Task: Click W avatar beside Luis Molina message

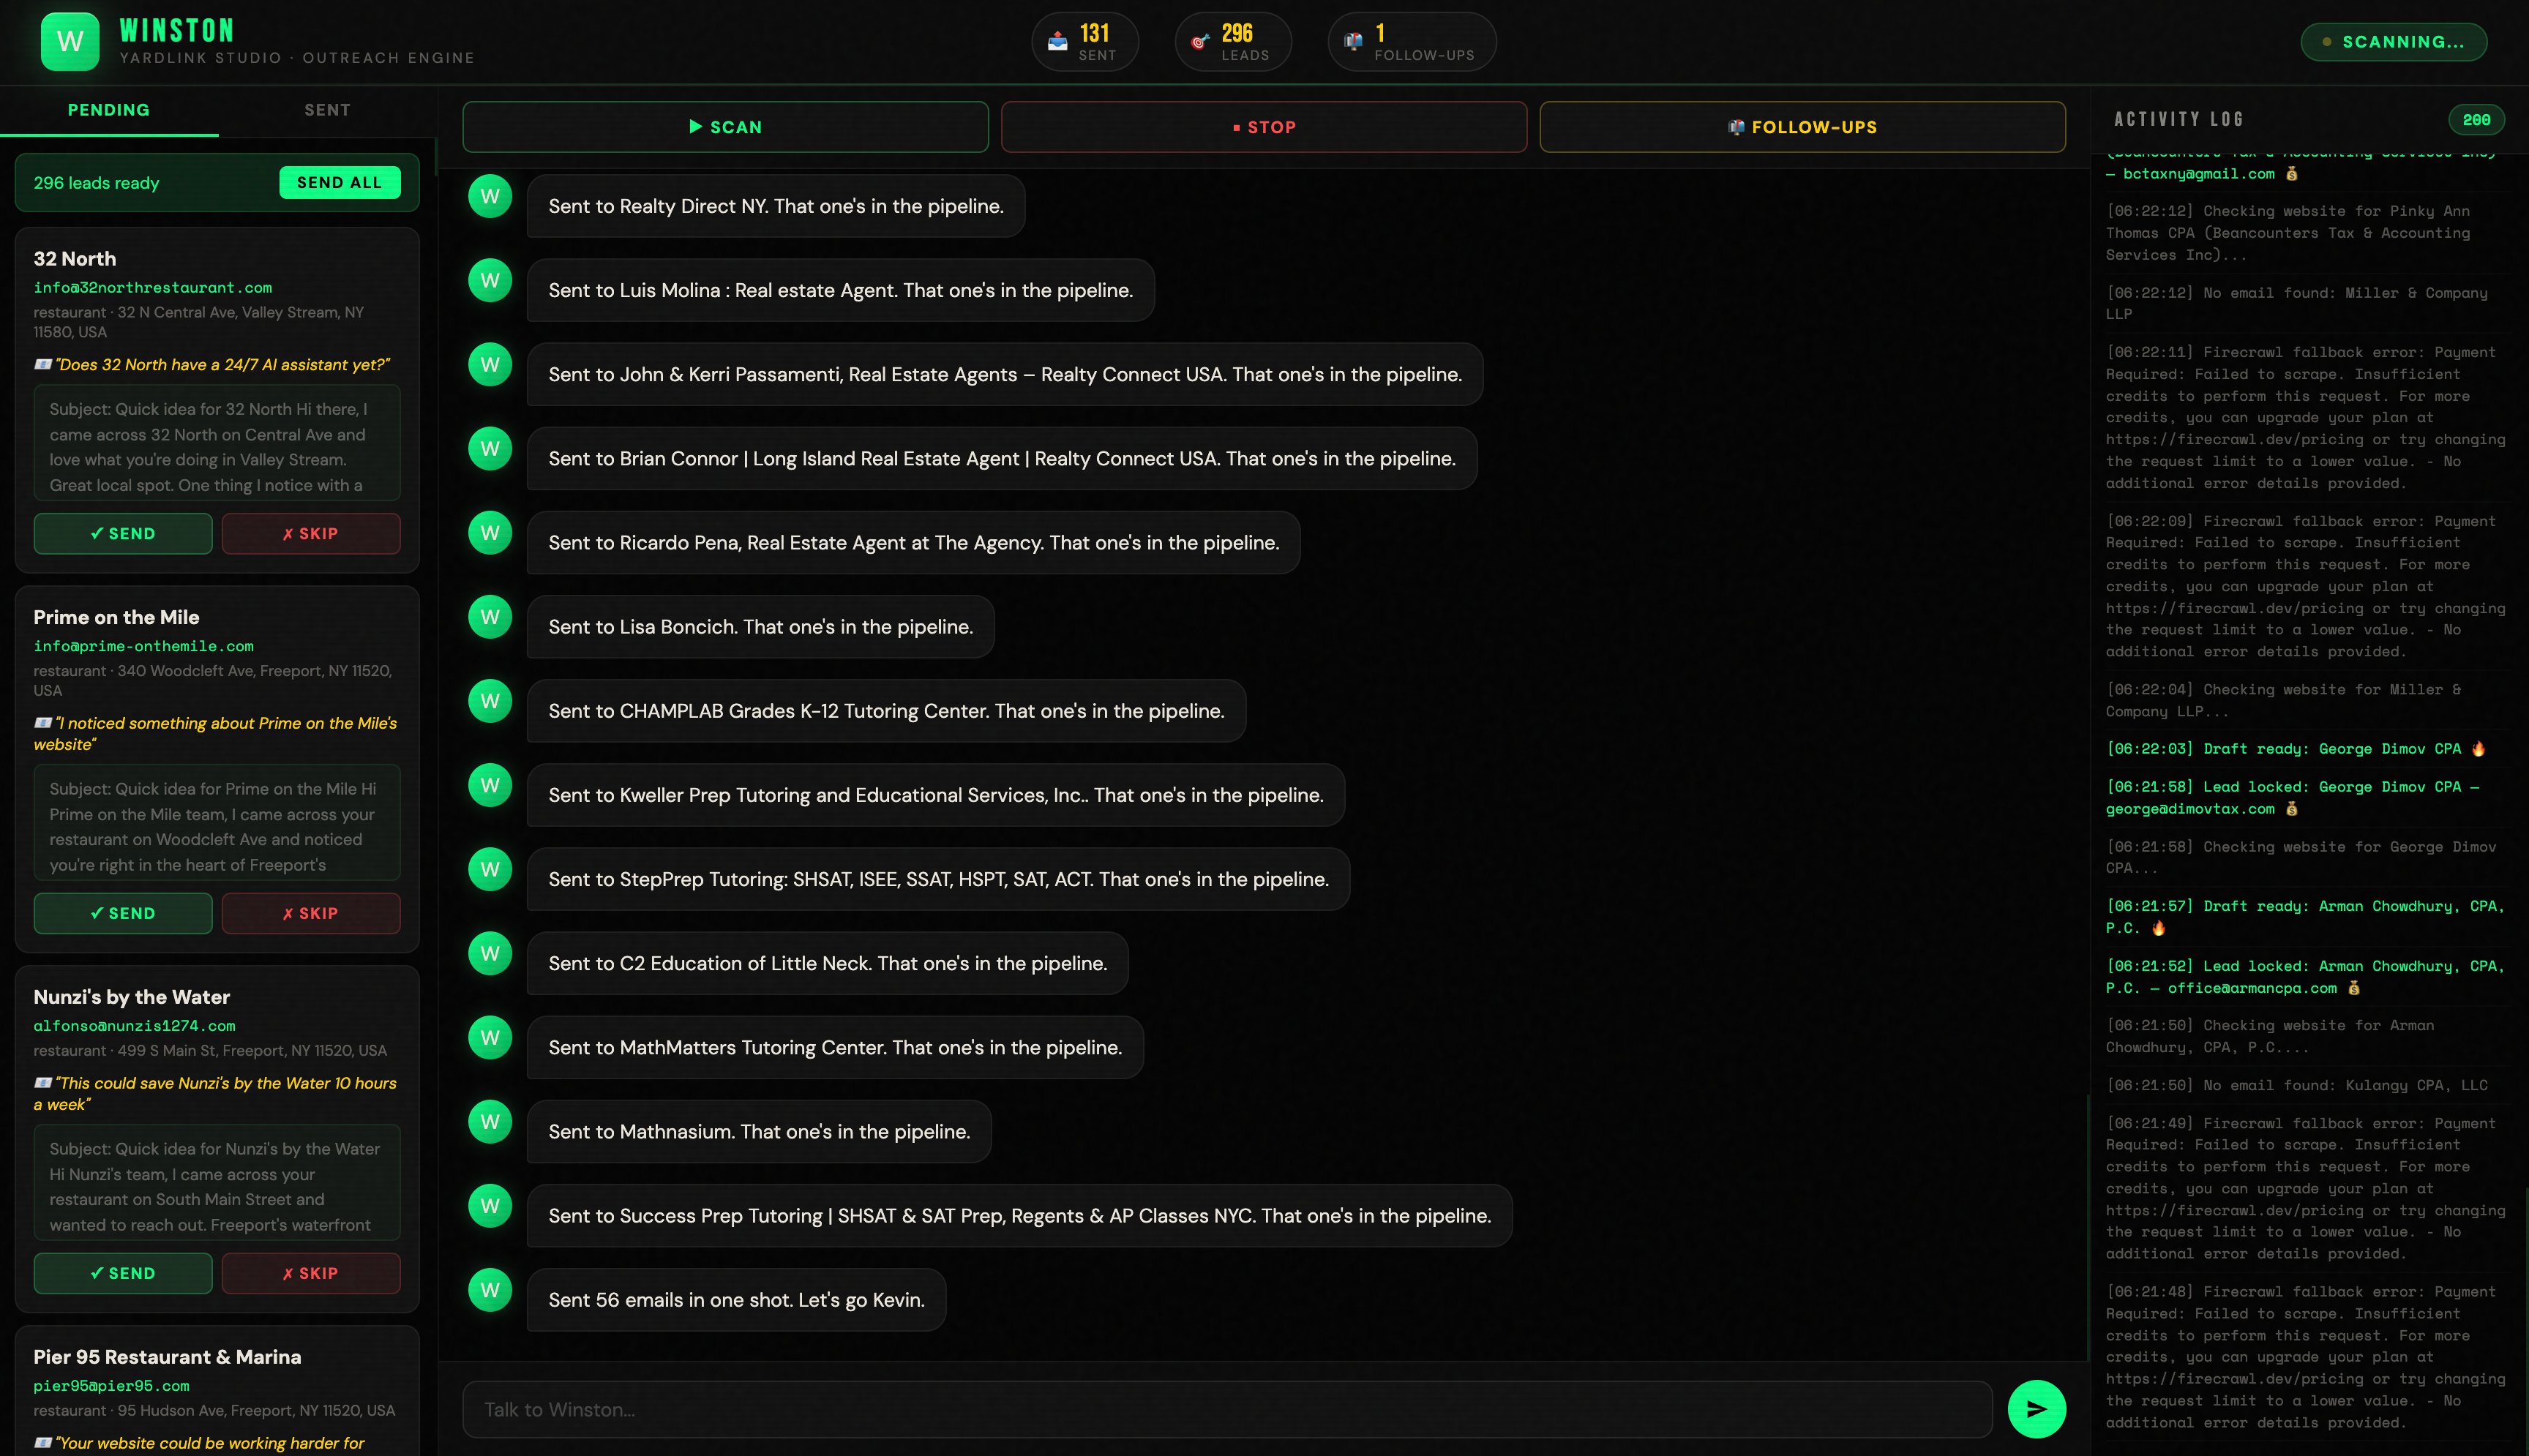Action: tap(490, 280)
